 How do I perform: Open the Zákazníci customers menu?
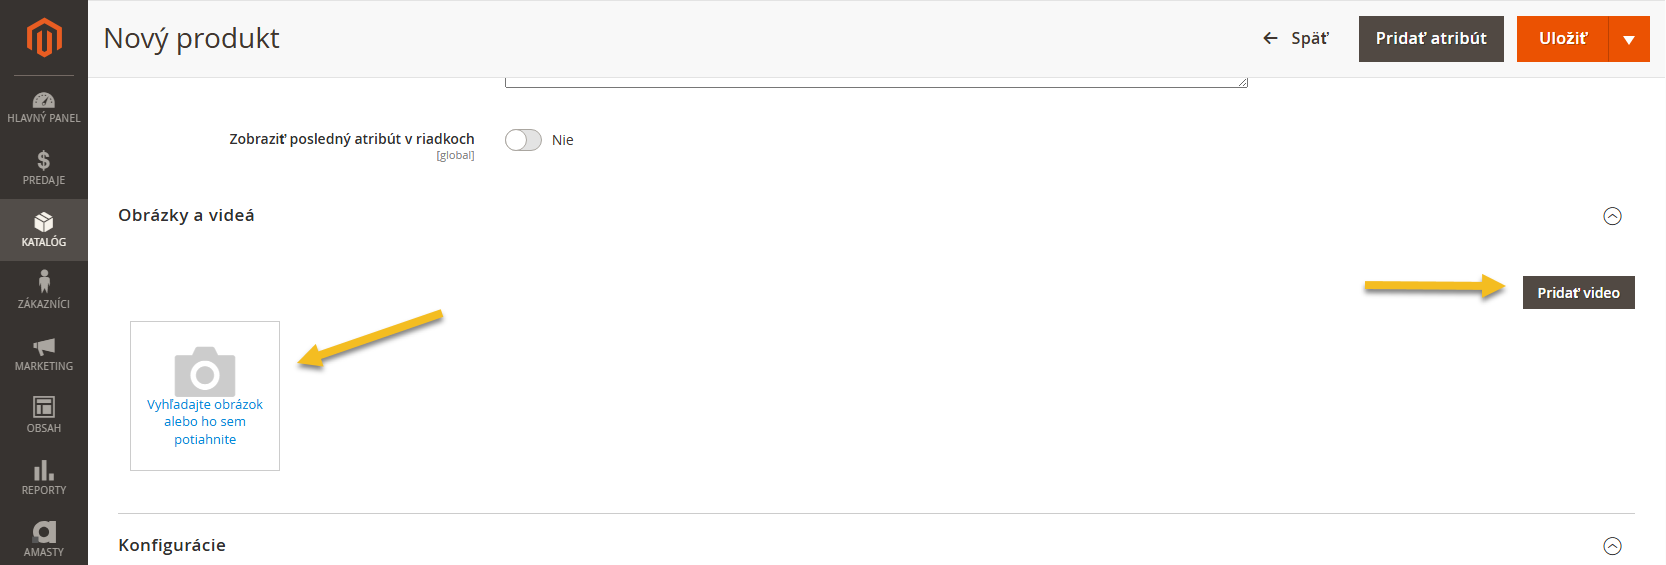pyautogui.click(x=44, y=290)
